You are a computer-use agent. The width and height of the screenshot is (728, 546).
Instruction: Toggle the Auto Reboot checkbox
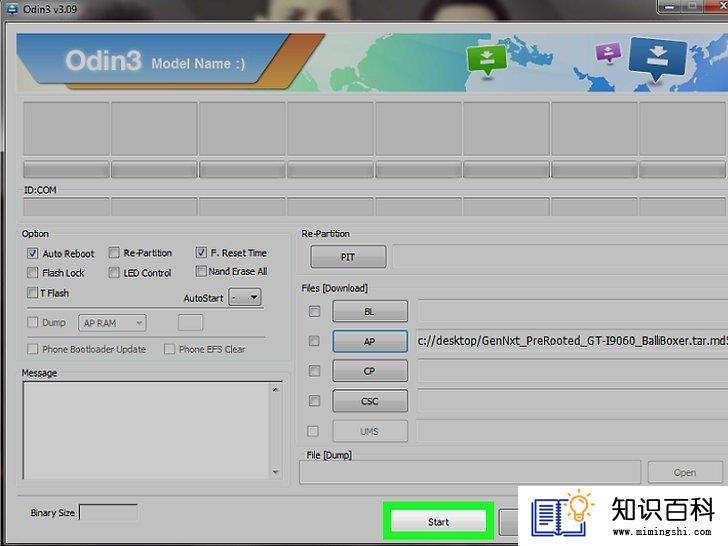point(32,254)
